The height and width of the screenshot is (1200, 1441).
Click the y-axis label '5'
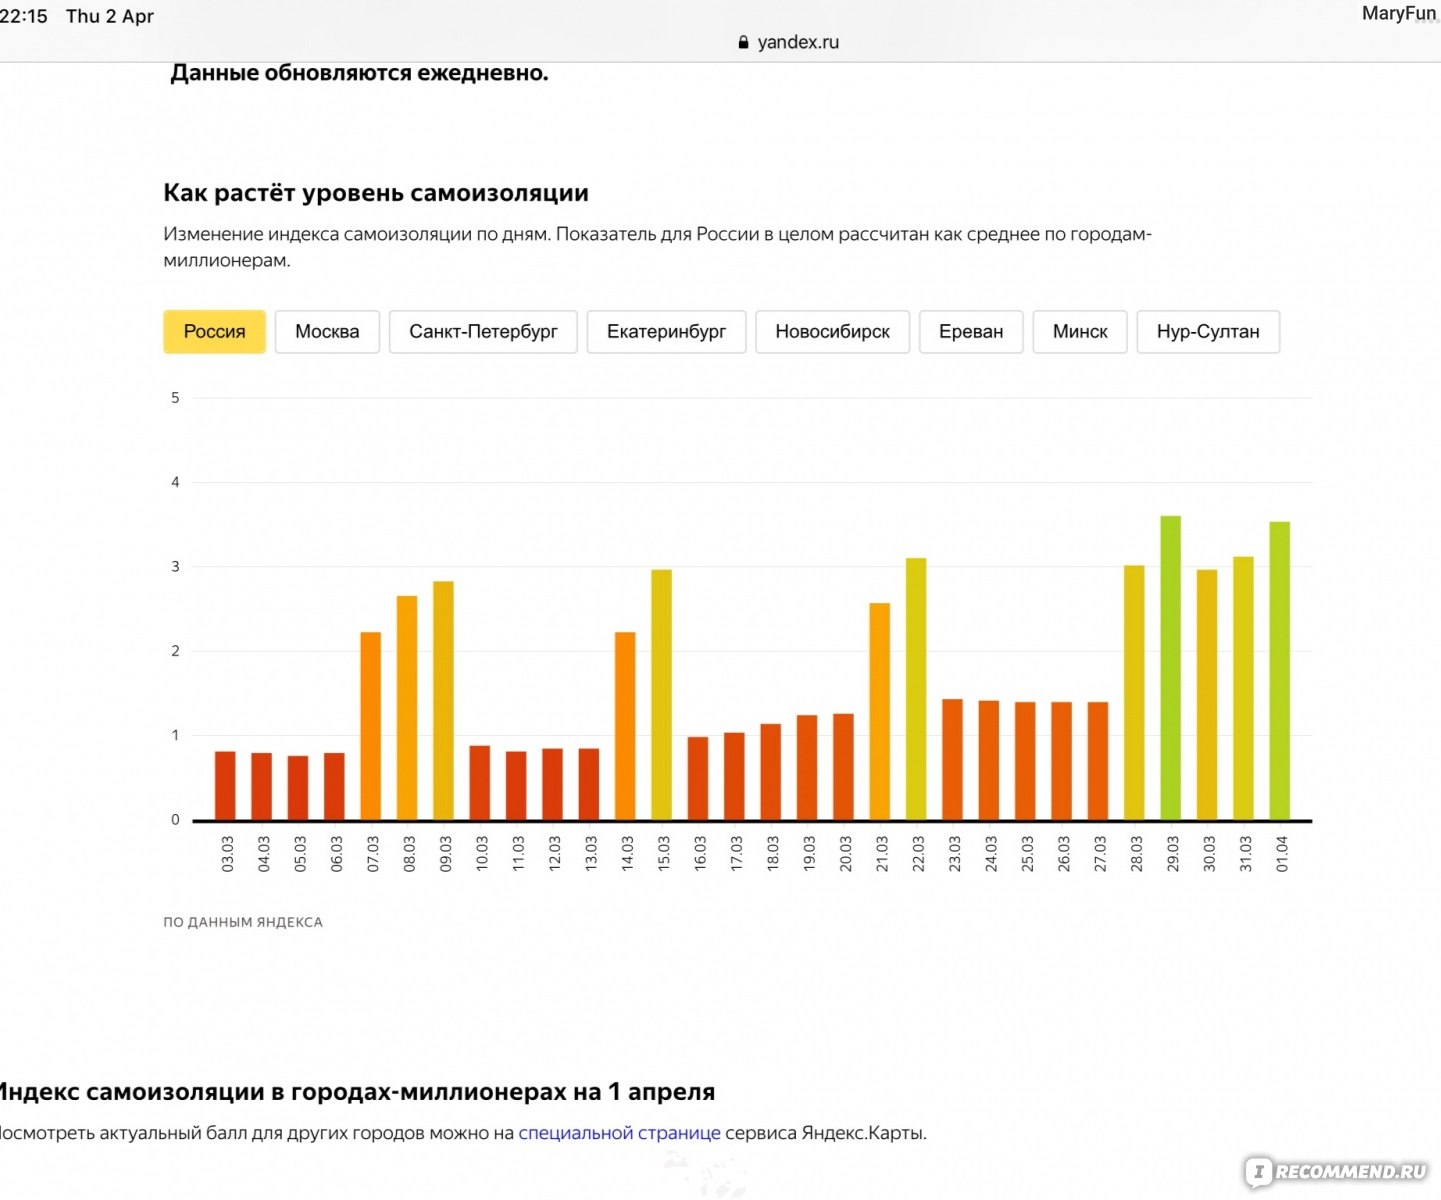point(175,398)
